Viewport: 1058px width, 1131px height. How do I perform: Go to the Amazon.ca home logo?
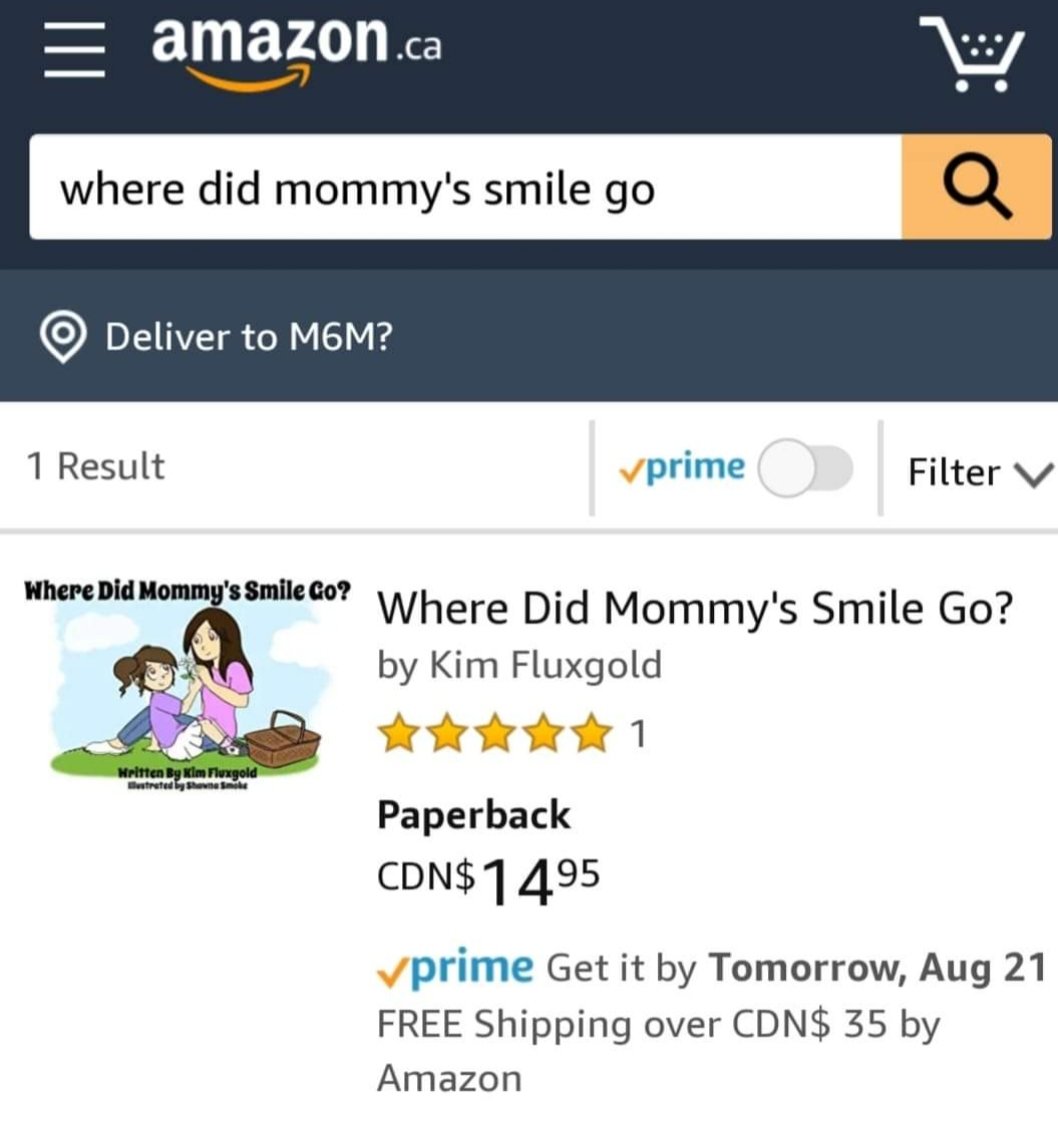pyautogui.click(x=296, y=50)
